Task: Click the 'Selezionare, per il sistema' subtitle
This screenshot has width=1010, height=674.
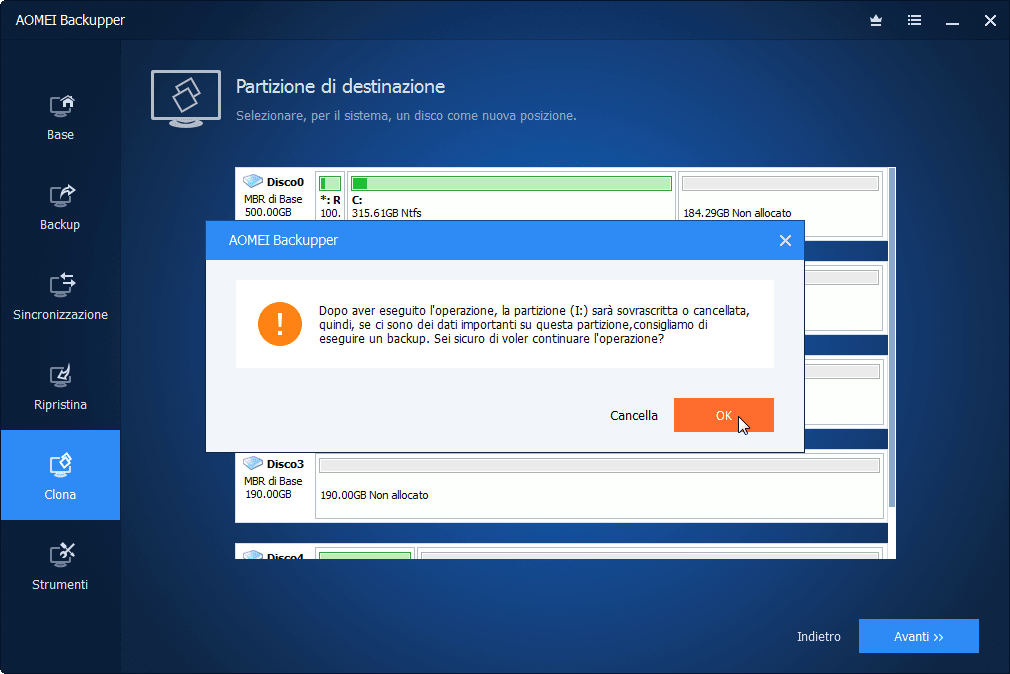Action: coord(406,116)
